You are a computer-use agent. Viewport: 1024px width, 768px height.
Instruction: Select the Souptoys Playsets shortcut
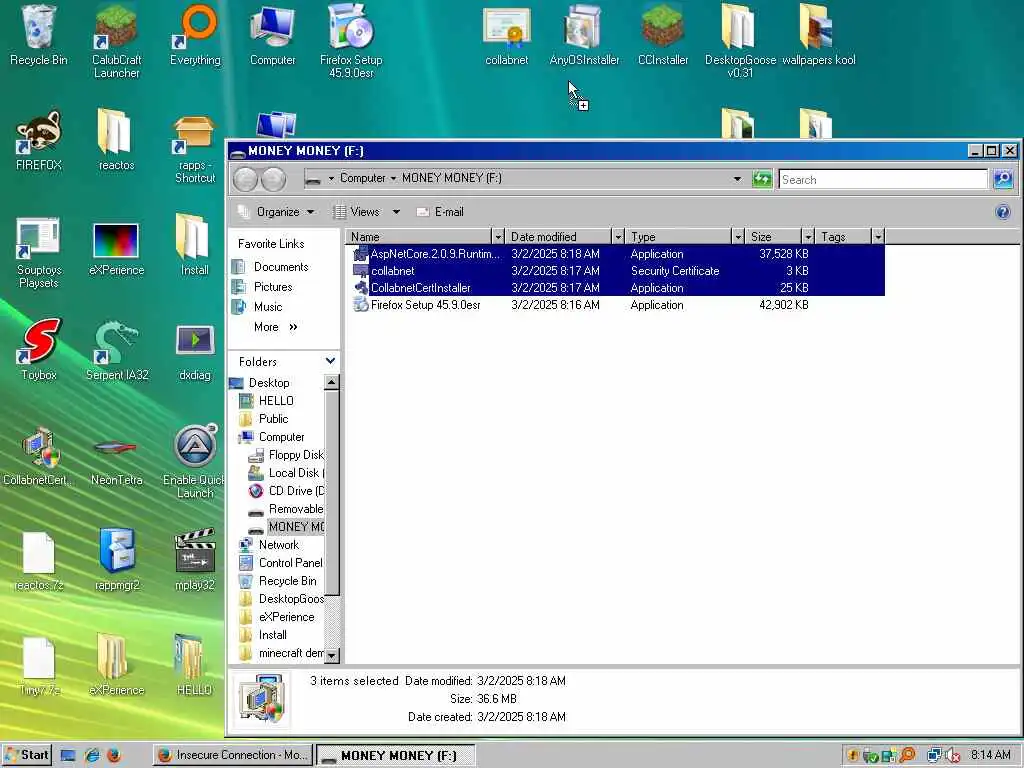tap(39, 253)
